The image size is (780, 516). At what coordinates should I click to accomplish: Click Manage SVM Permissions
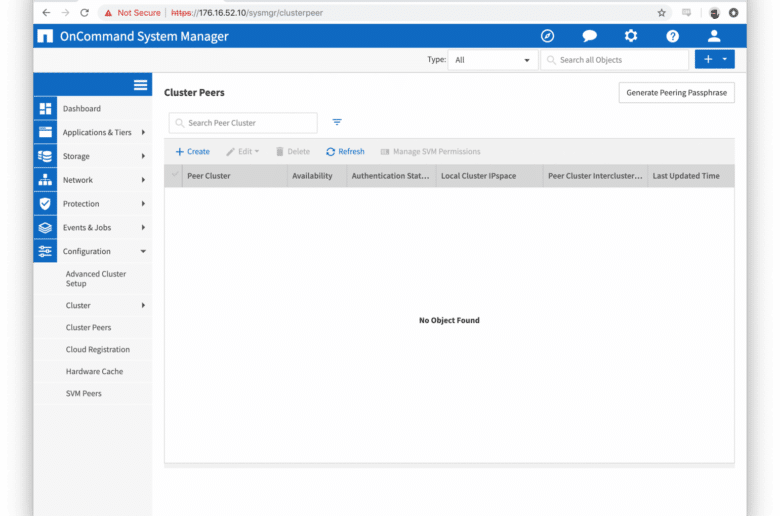point(430,152)
